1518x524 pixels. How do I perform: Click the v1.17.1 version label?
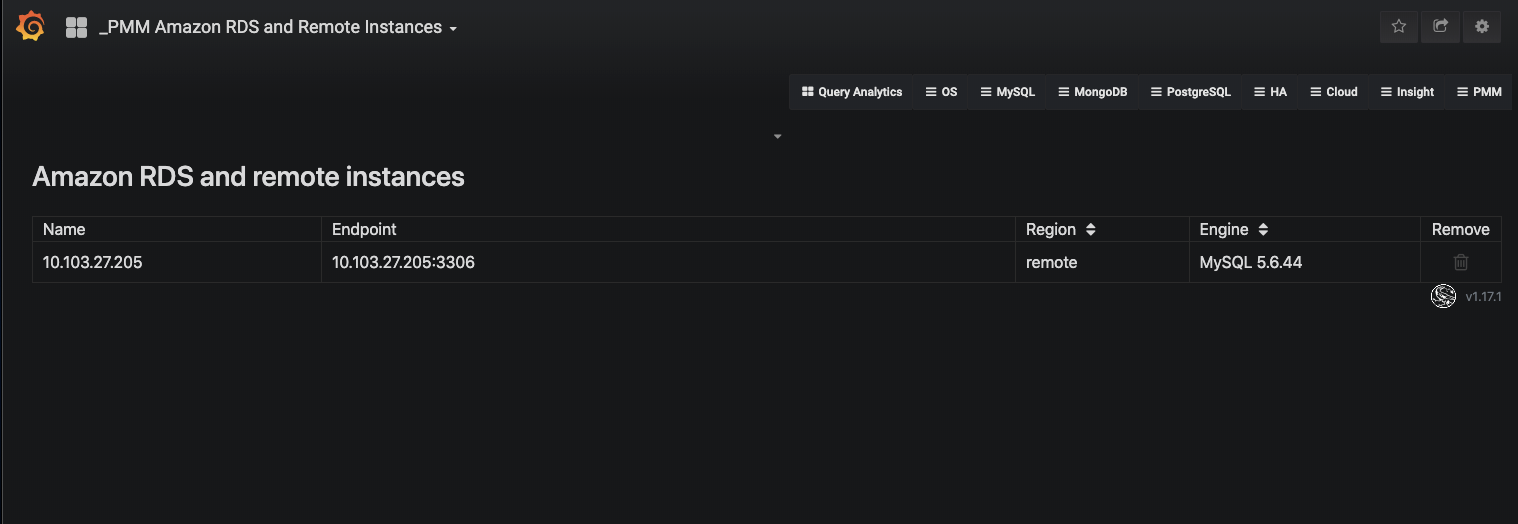(x=1483, y=297)
